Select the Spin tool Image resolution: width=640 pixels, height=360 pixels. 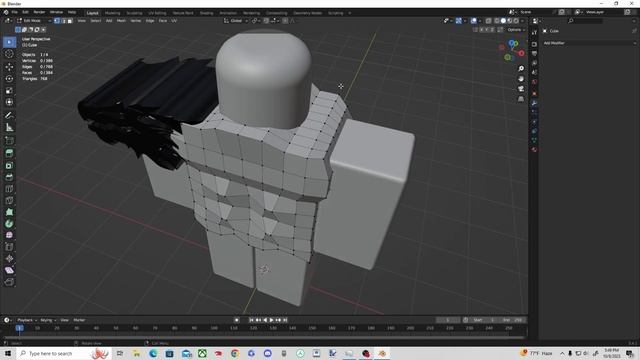tap(9, 224)
